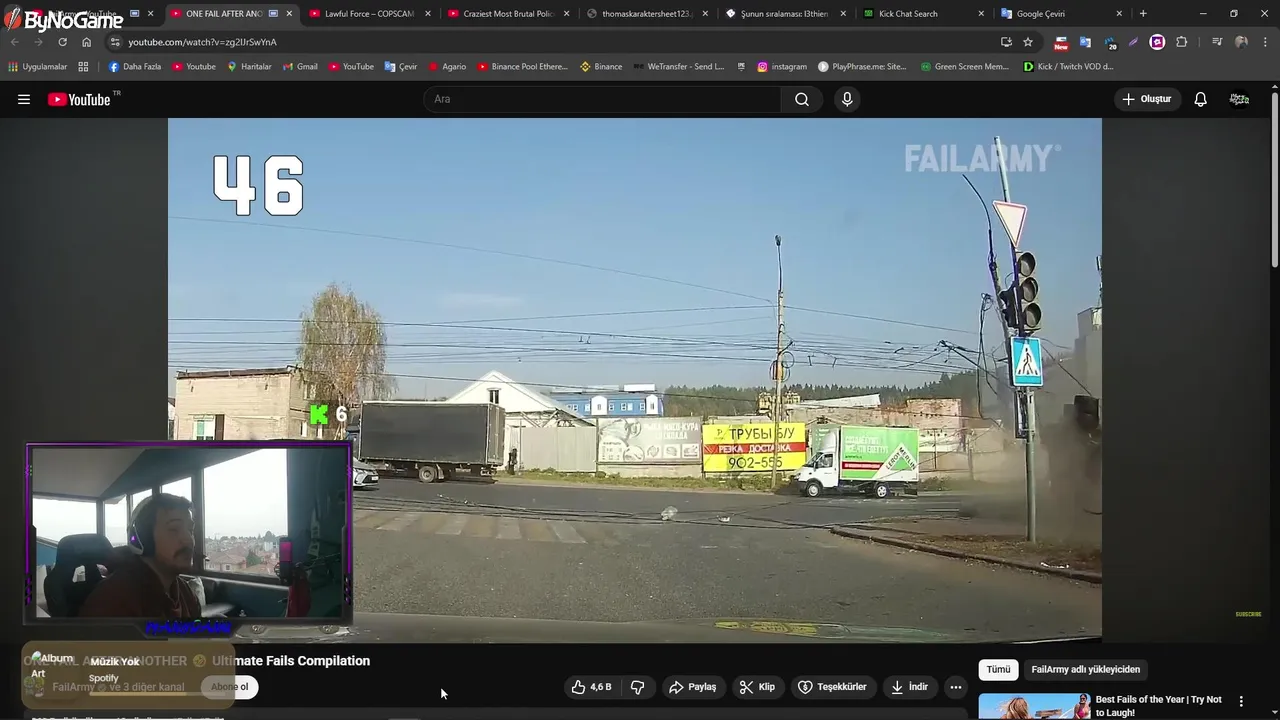The width and height of the screenshot is (1280, 720).
Task: Open Green Screen Mem... bookmark
Action: [x=965, y=67]
